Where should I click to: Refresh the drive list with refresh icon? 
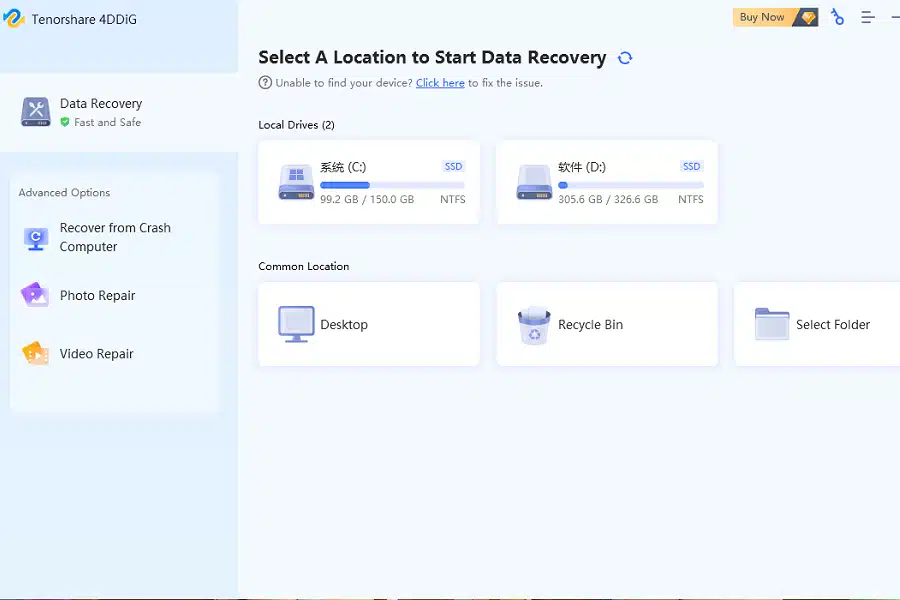click(x=625, y=58)
